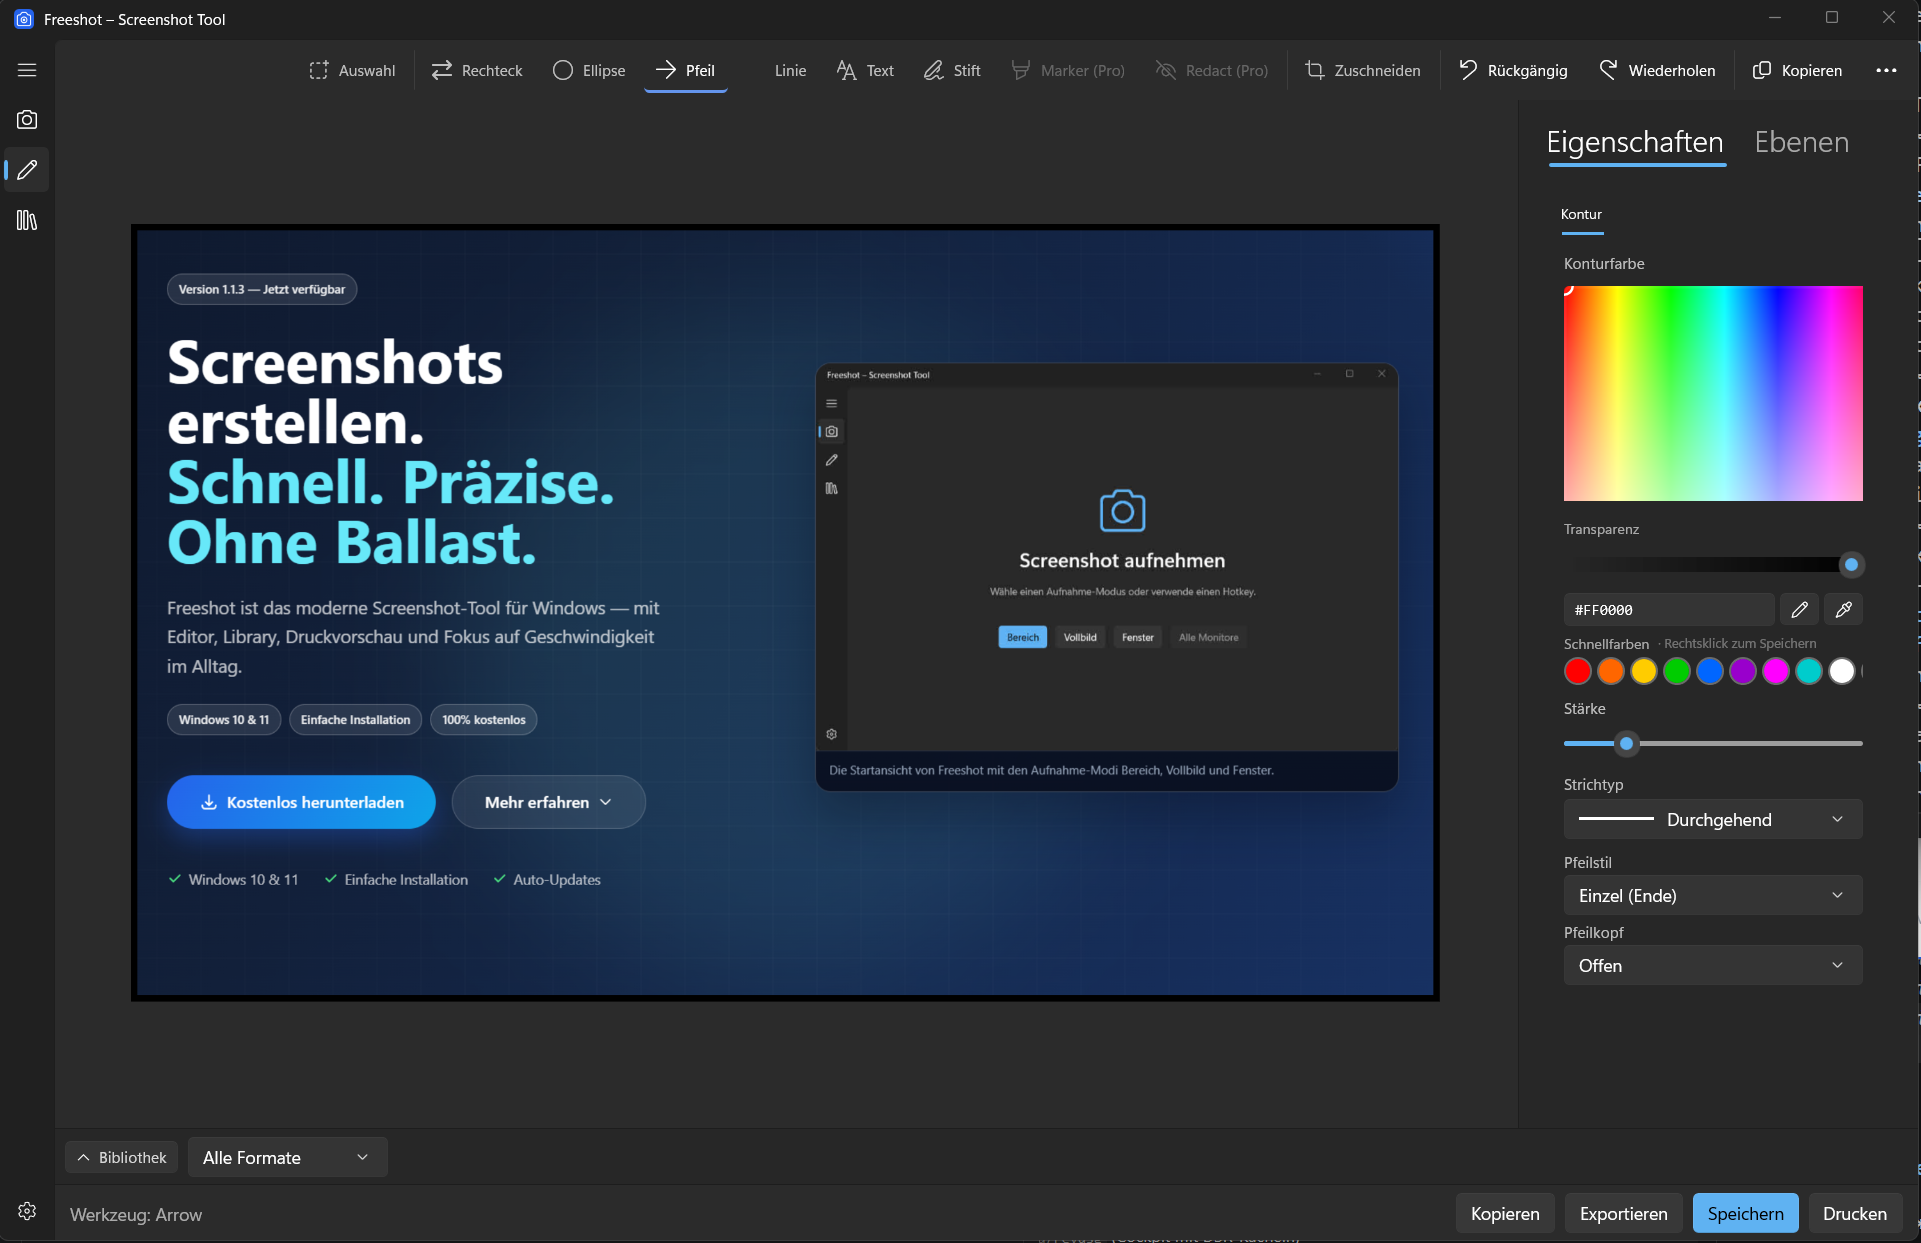
Task: Click Mehr erfahren in the screenshot
Action: pyautogui.click(x=548, y=802)
